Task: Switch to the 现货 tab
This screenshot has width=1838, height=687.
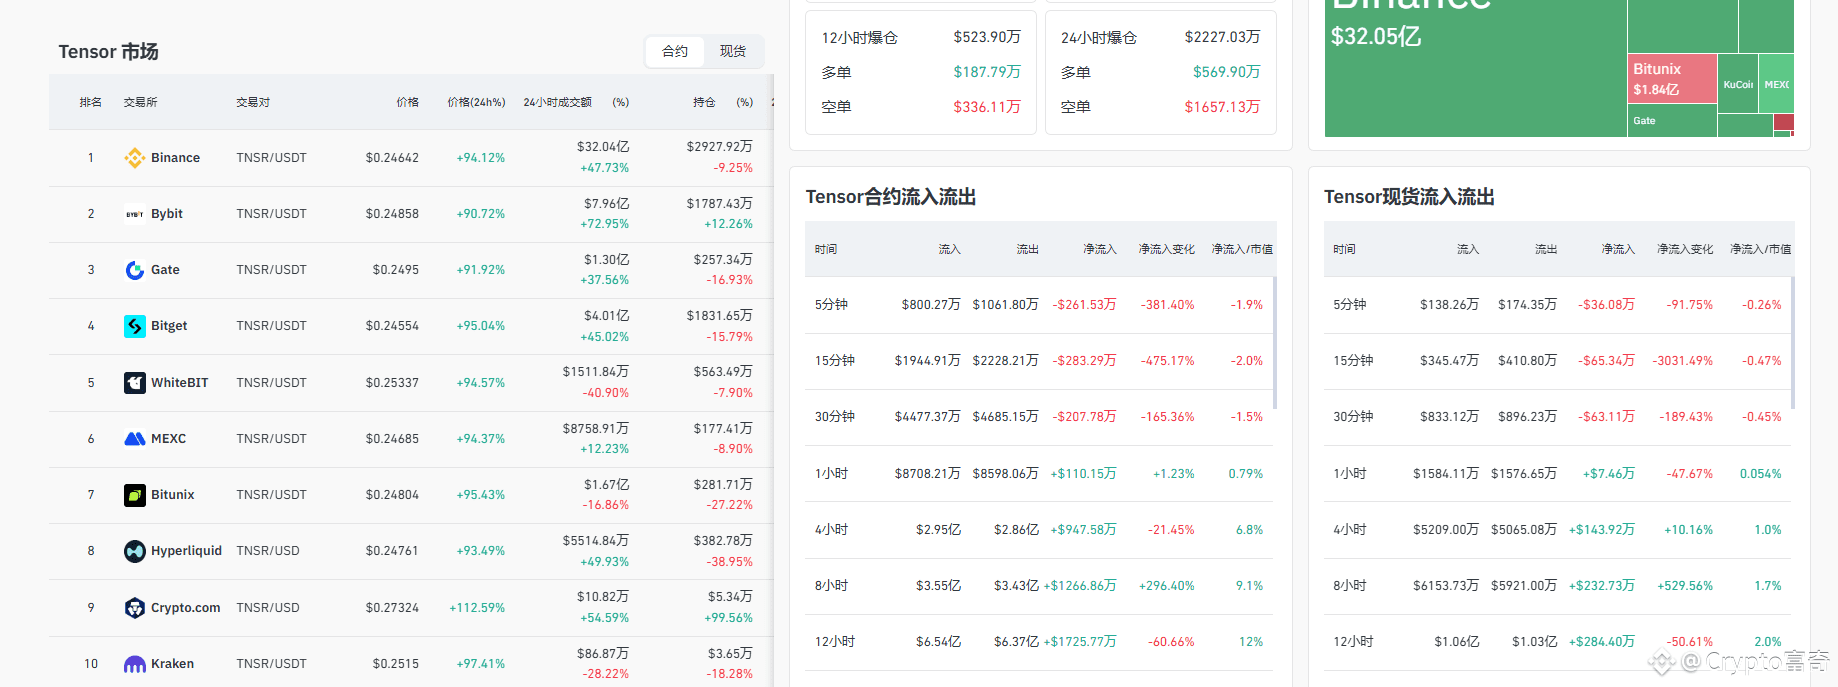Action: pos(733,51)
